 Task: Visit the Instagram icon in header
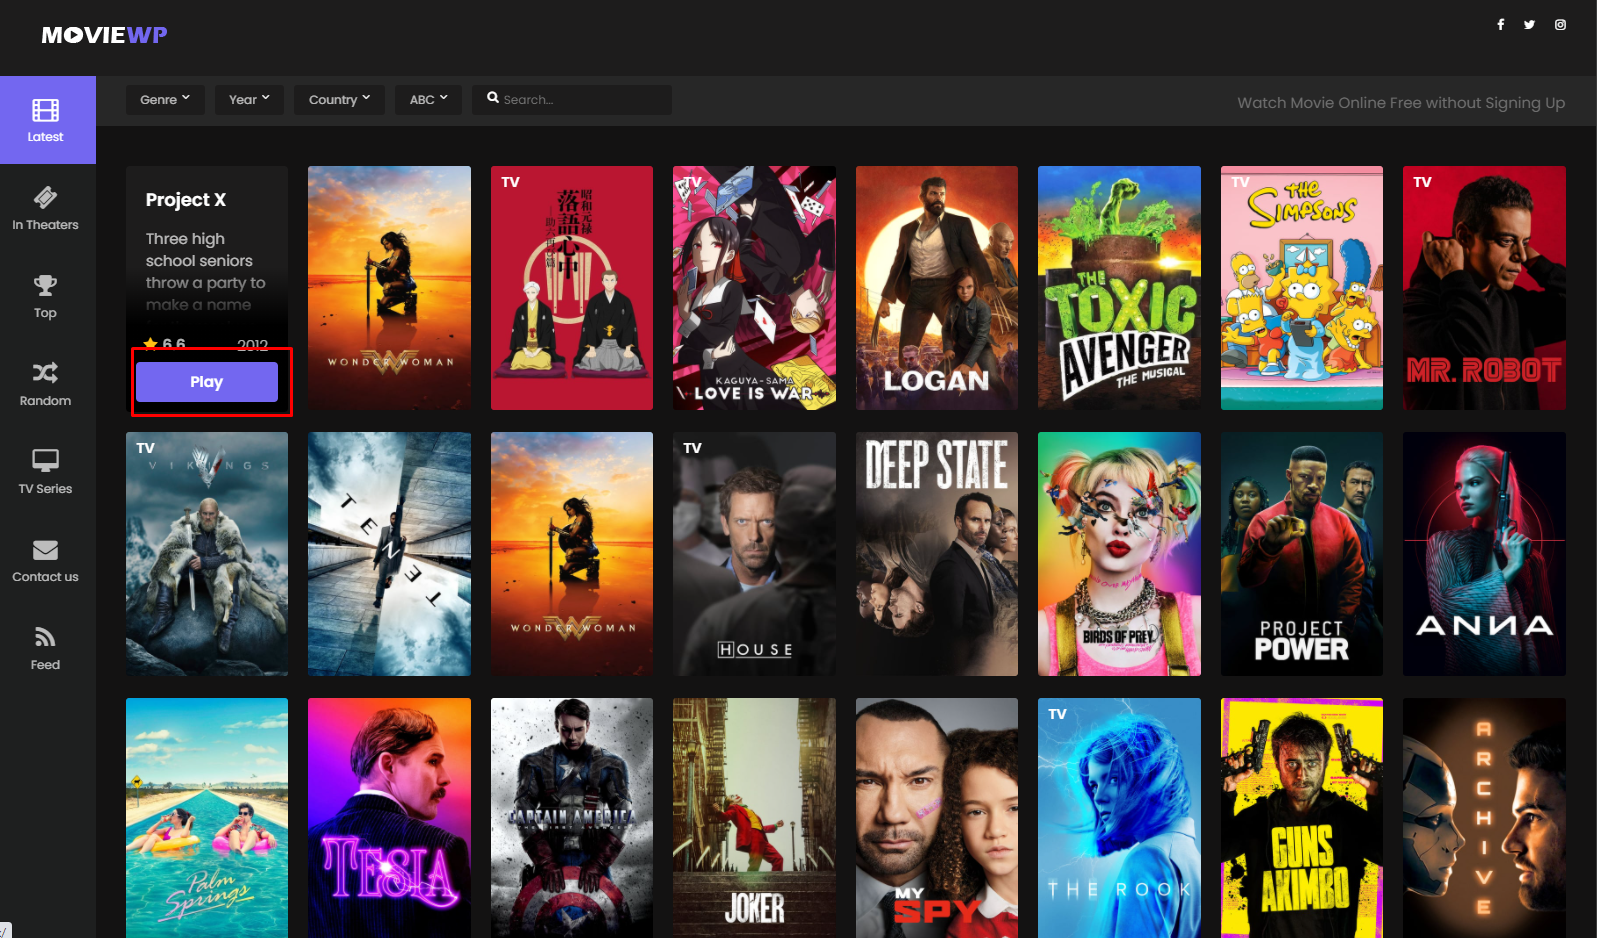tap(1560, 25)
